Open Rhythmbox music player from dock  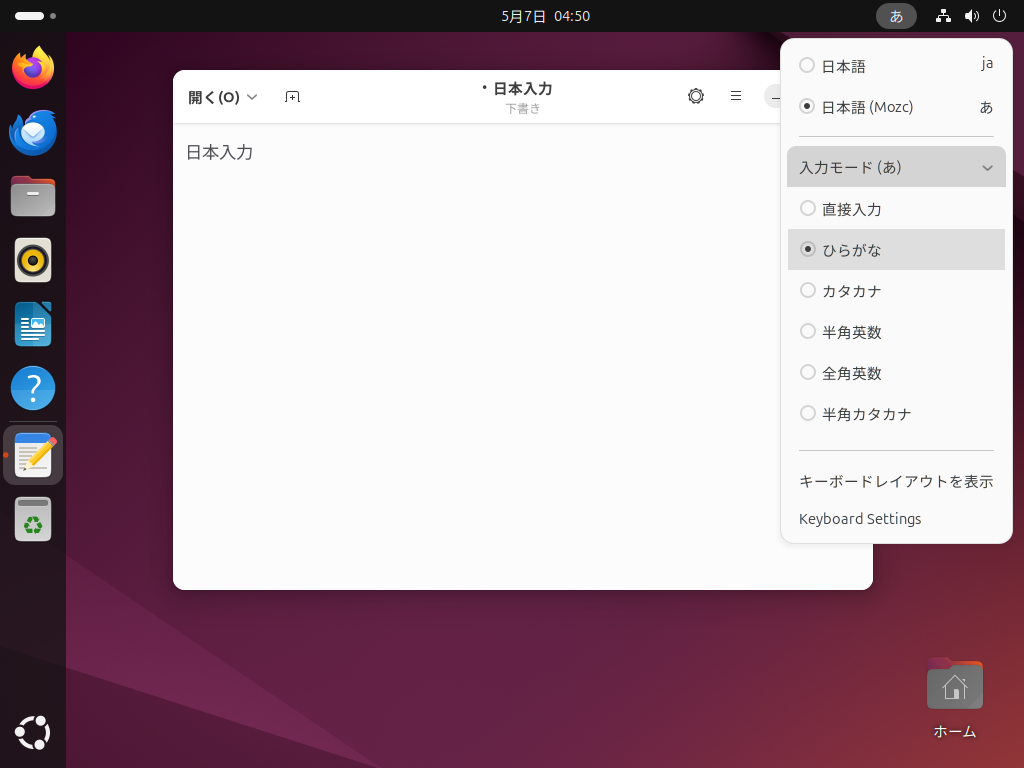(x=33, y=260)
